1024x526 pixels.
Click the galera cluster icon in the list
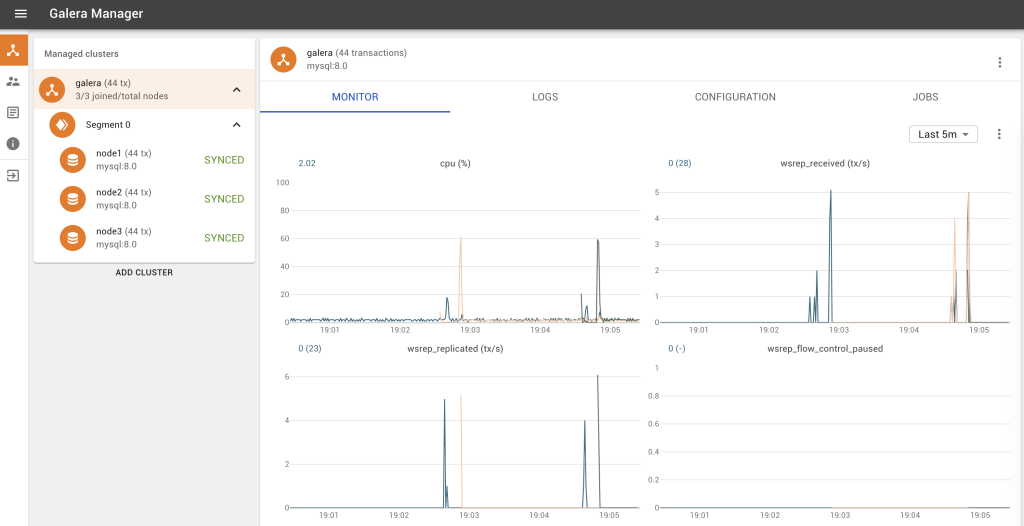(52, 90)
